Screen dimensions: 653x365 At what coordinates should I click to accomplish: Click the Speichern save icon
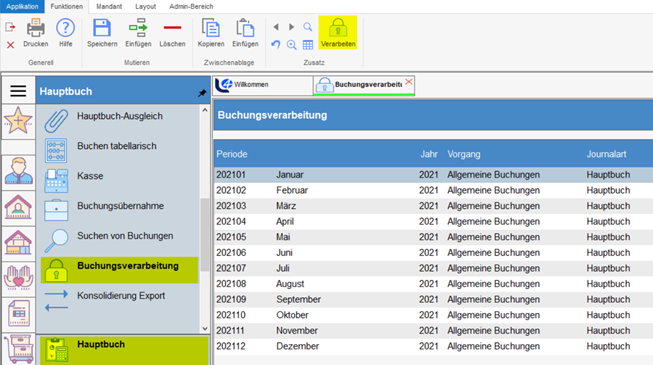point(102,28)
